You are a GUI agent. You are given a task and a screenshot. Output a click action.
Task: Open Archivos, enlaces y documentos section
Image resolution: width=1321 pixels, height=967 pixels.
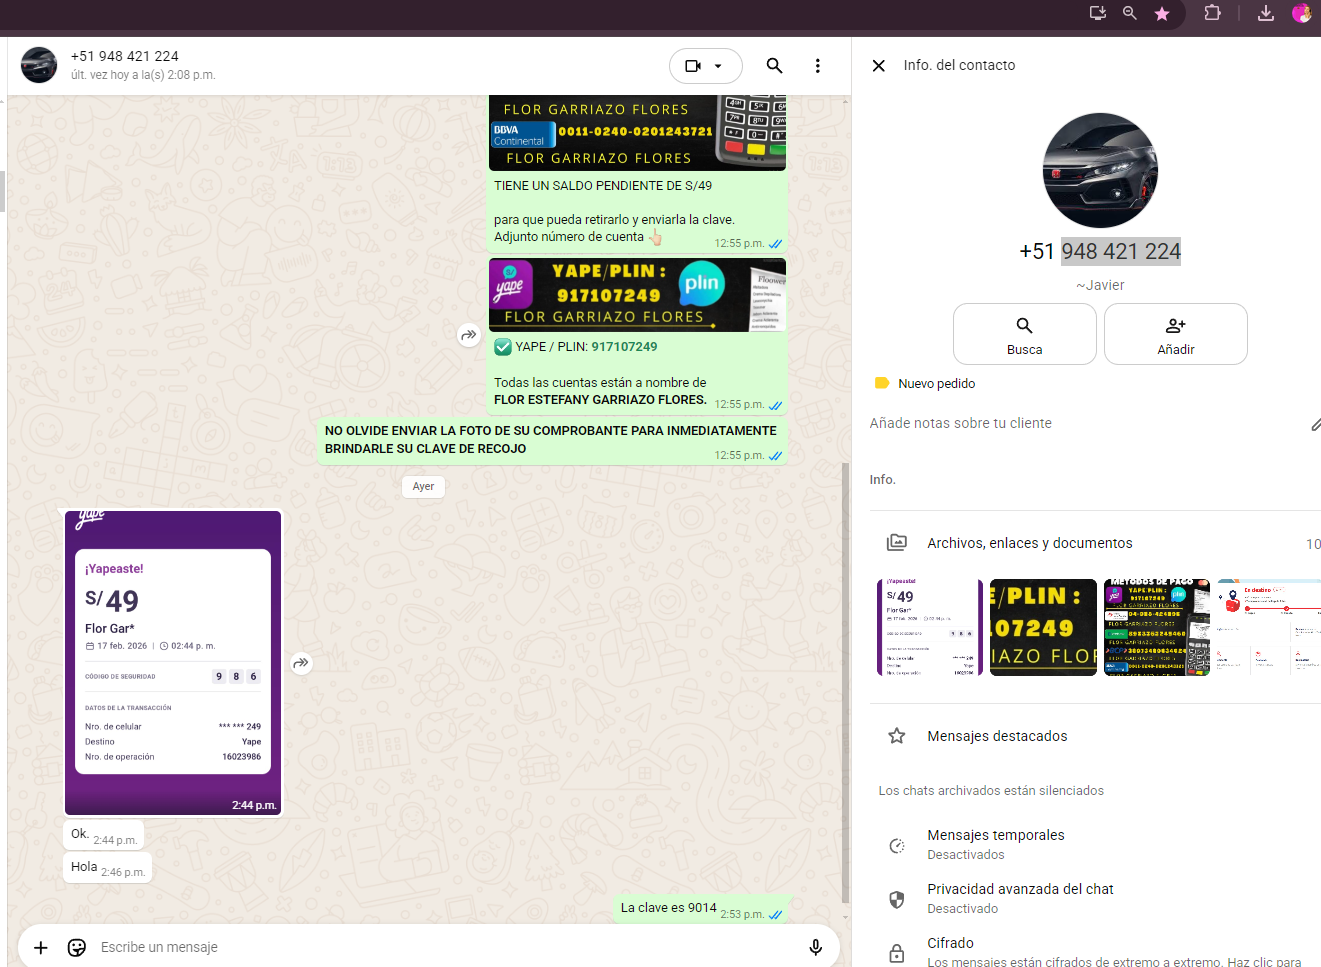(x=1029, y=543)
